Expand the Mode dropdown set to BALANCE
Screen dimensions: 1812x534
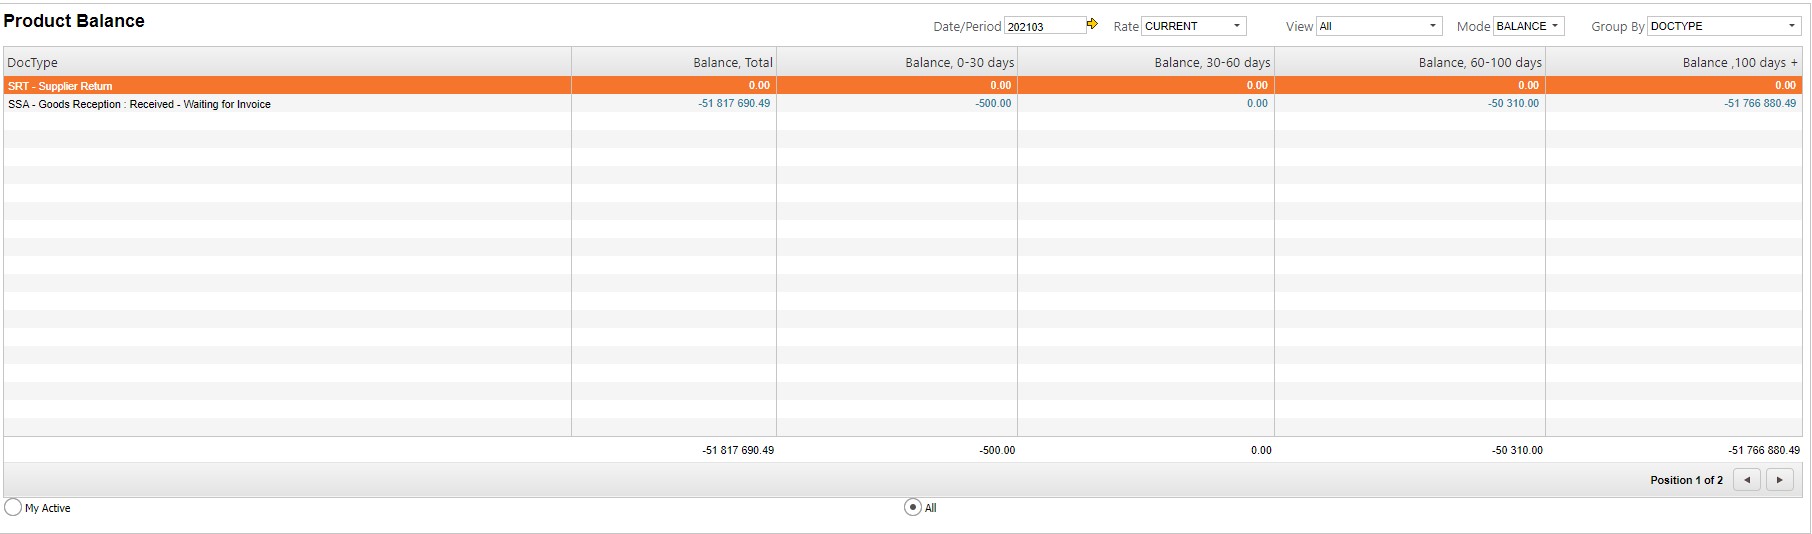[x=1528, y=26]
